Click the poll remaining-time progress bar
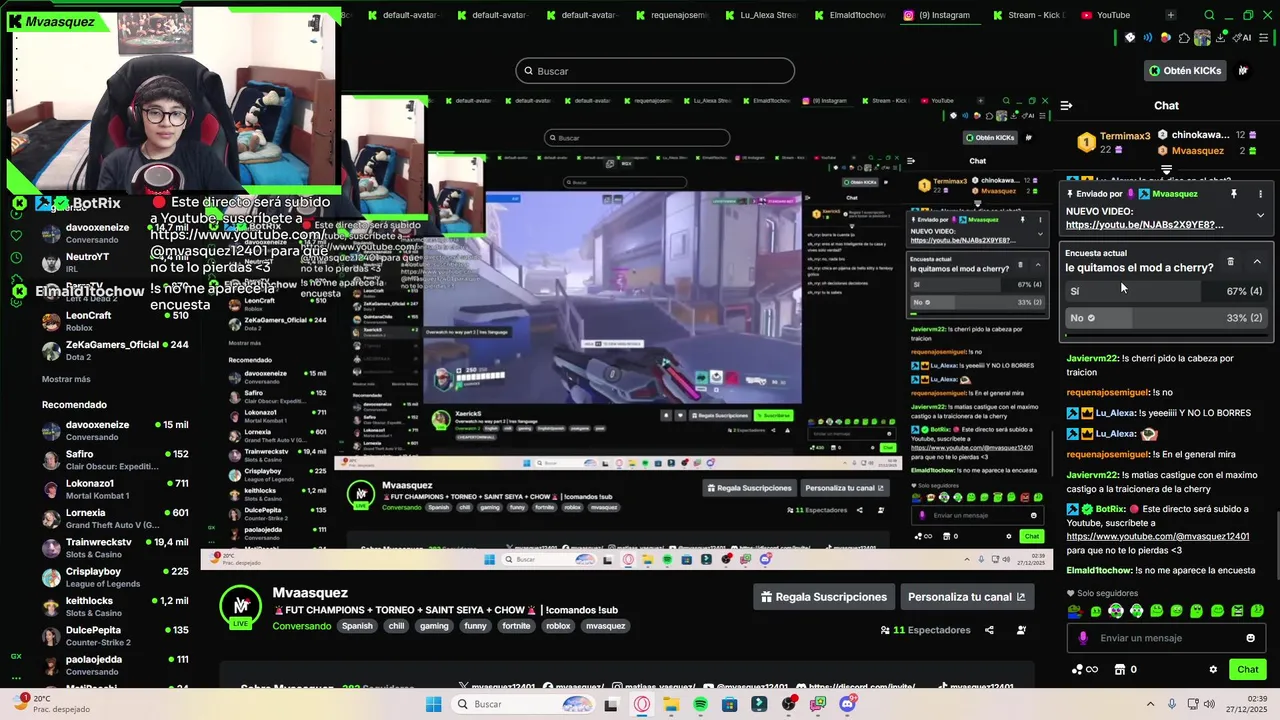 (x=1166, y=336)
